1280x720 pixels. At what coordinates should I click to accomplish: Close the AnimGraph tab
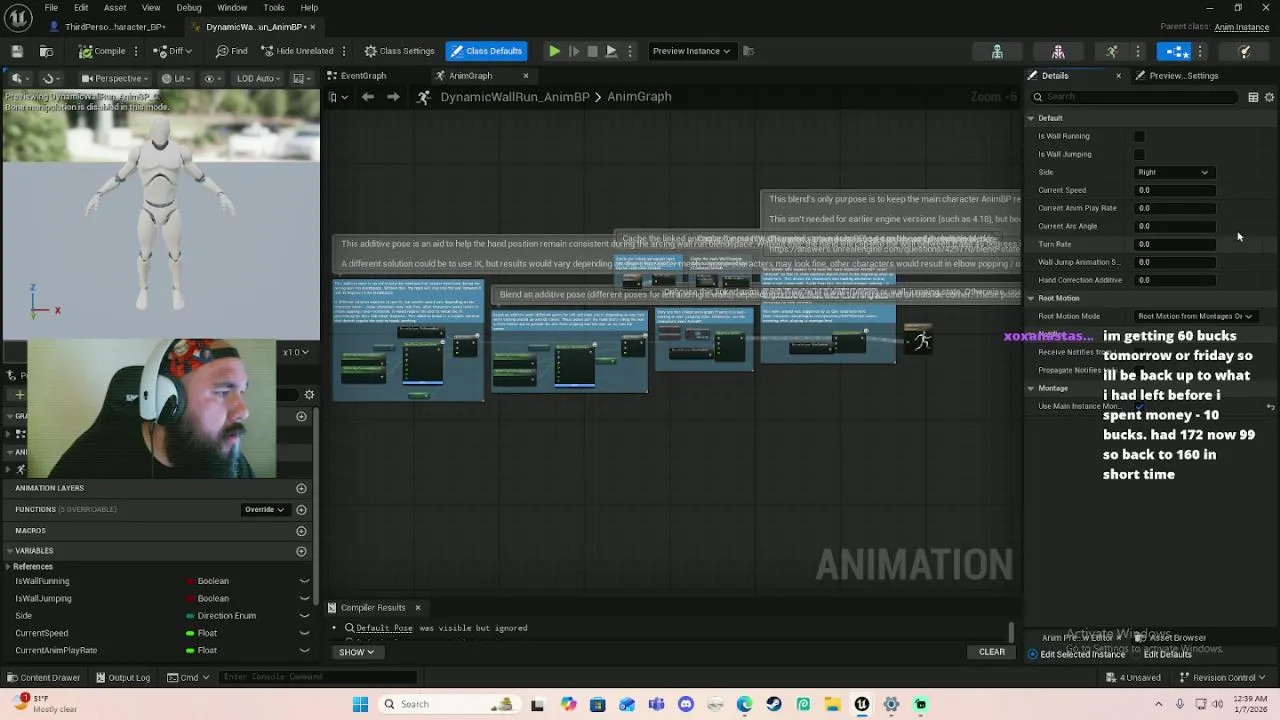point(526,76)
